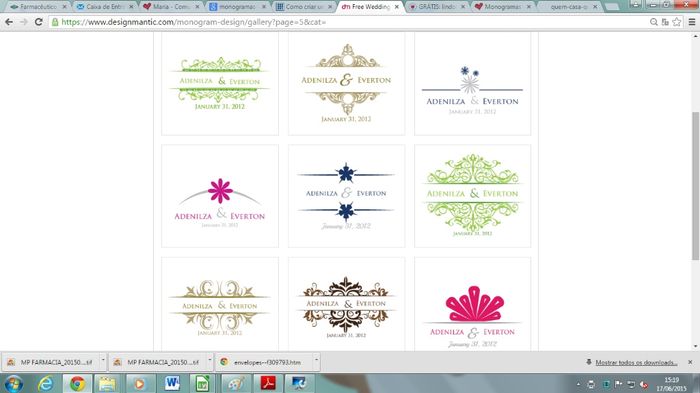This screenshot has width=700, height=393.
Task: Open the Windows Start menu
Action: [14, 384]
